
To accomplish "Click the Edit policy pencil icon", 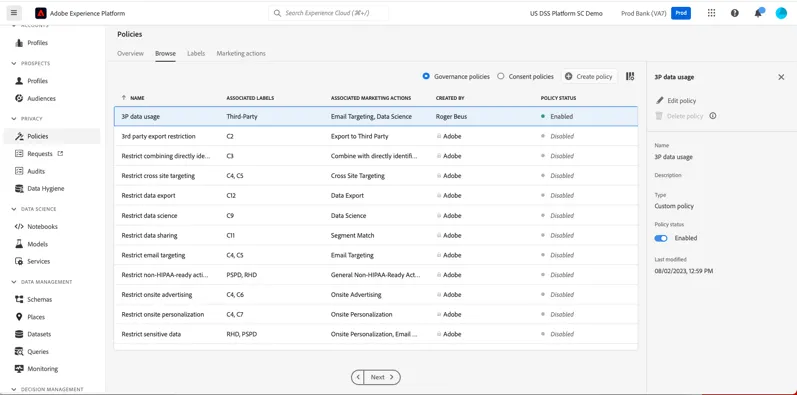I will (x=659, y=101).
